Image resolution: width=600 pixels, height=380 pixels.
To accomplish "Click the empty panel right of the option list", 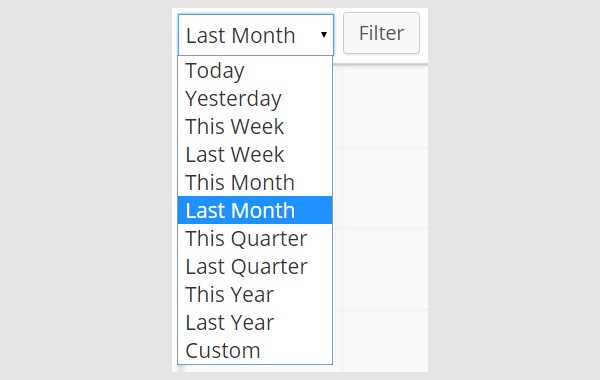I will pos(380,218).
